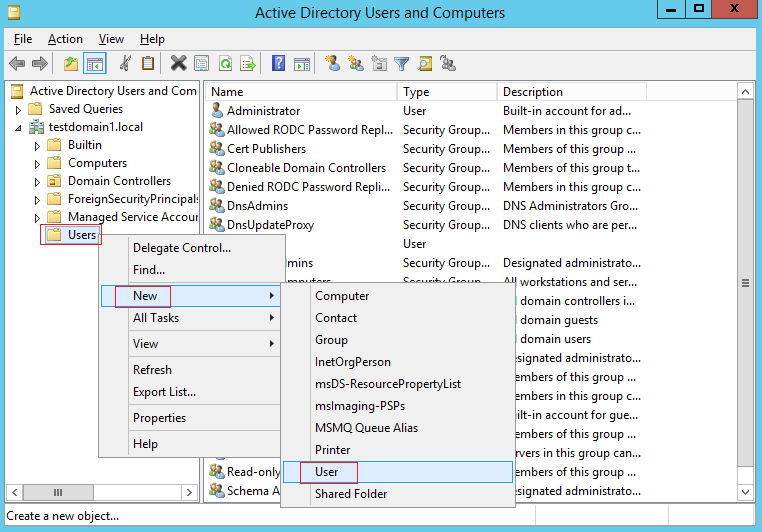Open the Action menu in the menu bar
Viewport: 762px width, 532px height.
pos(65,39)
